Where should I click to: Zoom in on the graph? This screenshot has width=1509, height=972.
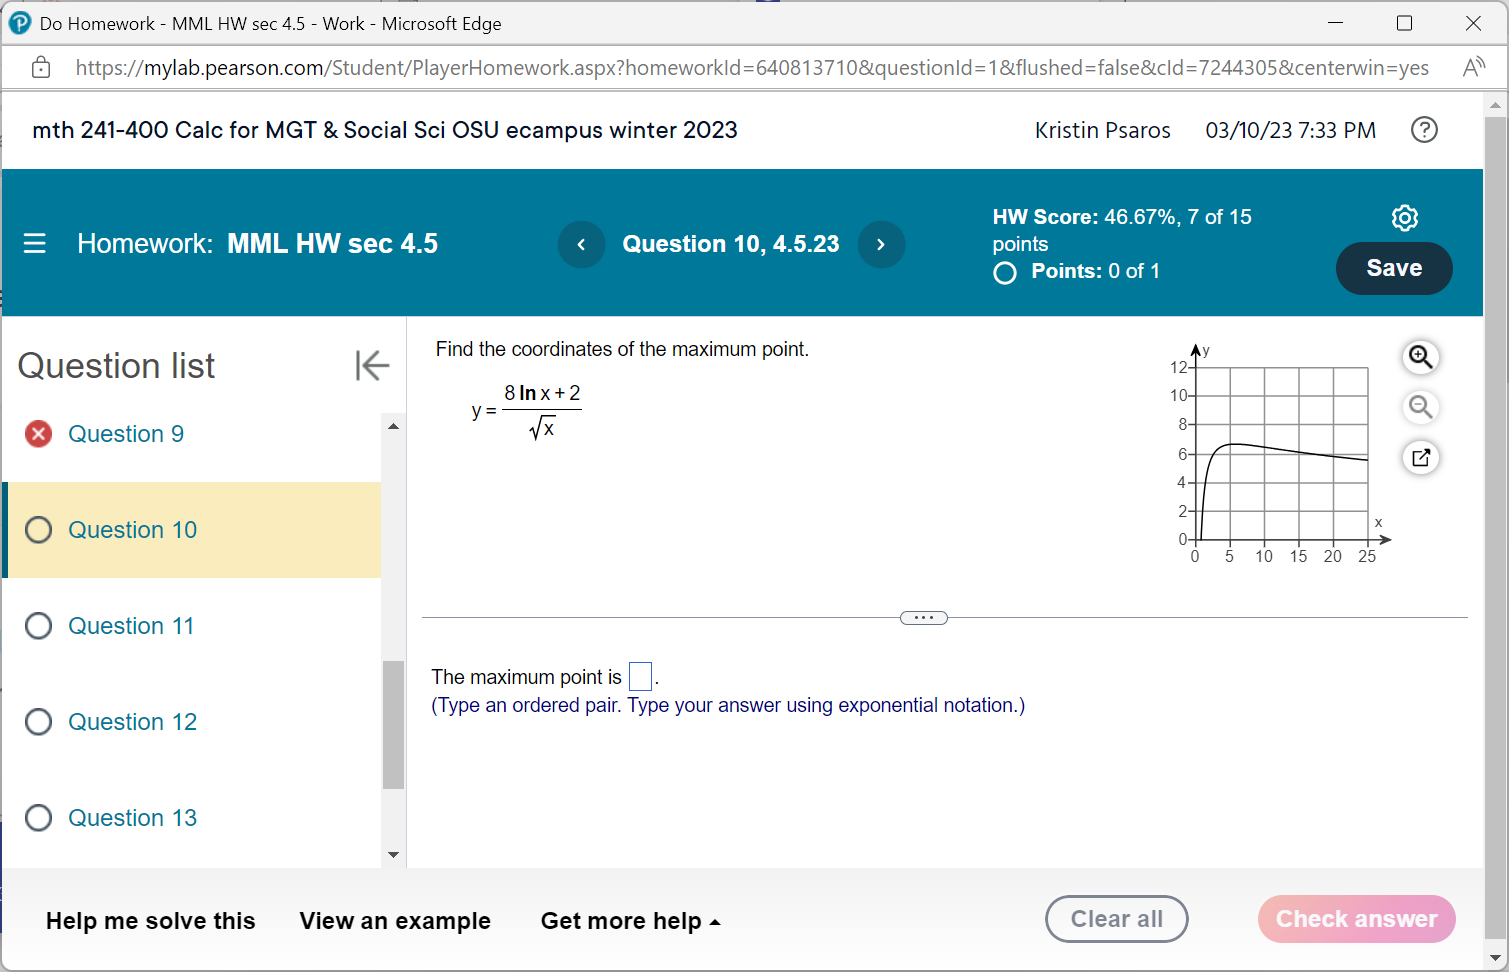click(1421, 357)
